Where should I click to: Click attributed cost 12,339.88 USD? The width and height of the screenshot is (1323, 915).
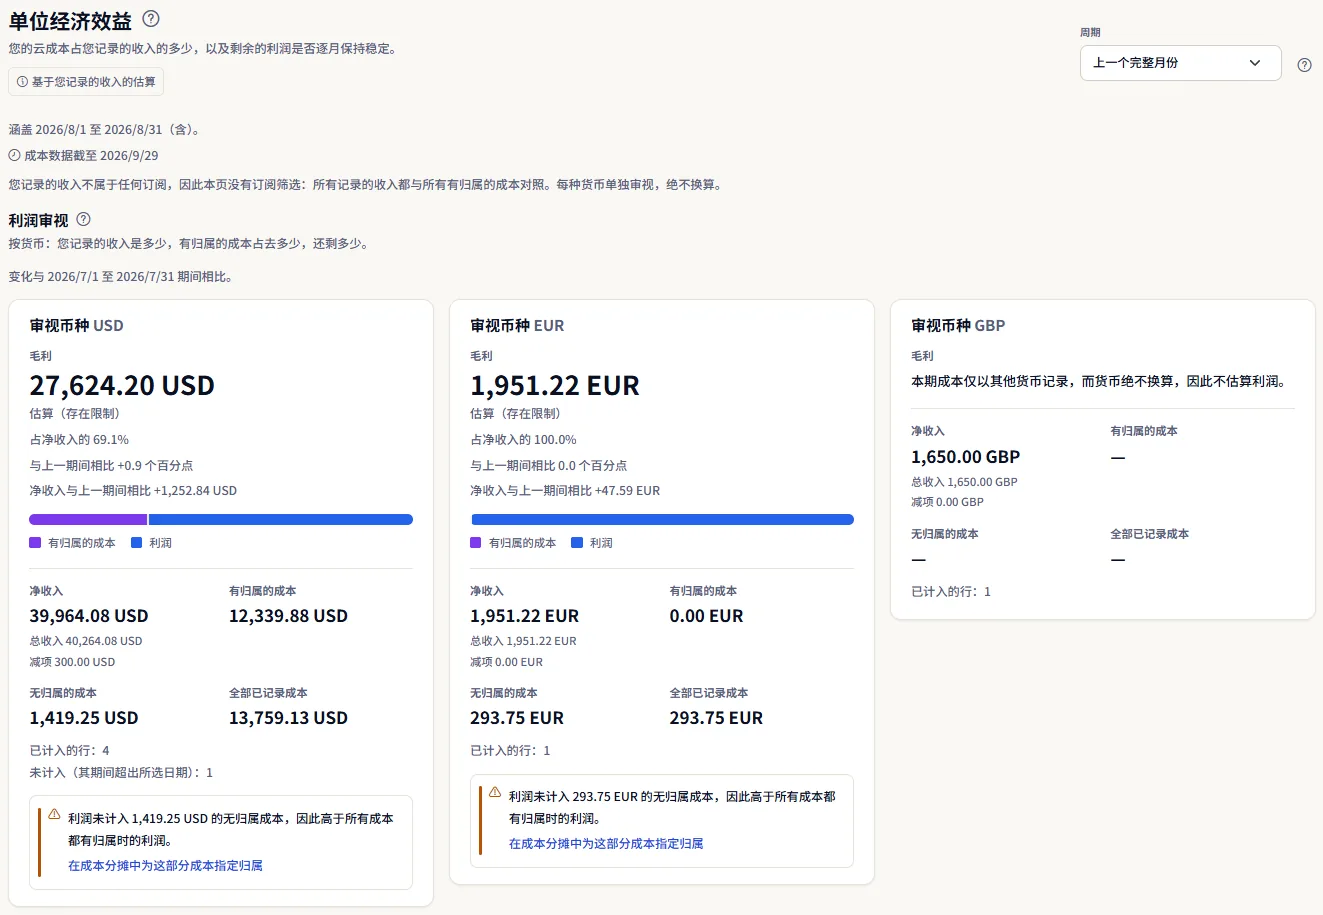[x=288, y=616]
